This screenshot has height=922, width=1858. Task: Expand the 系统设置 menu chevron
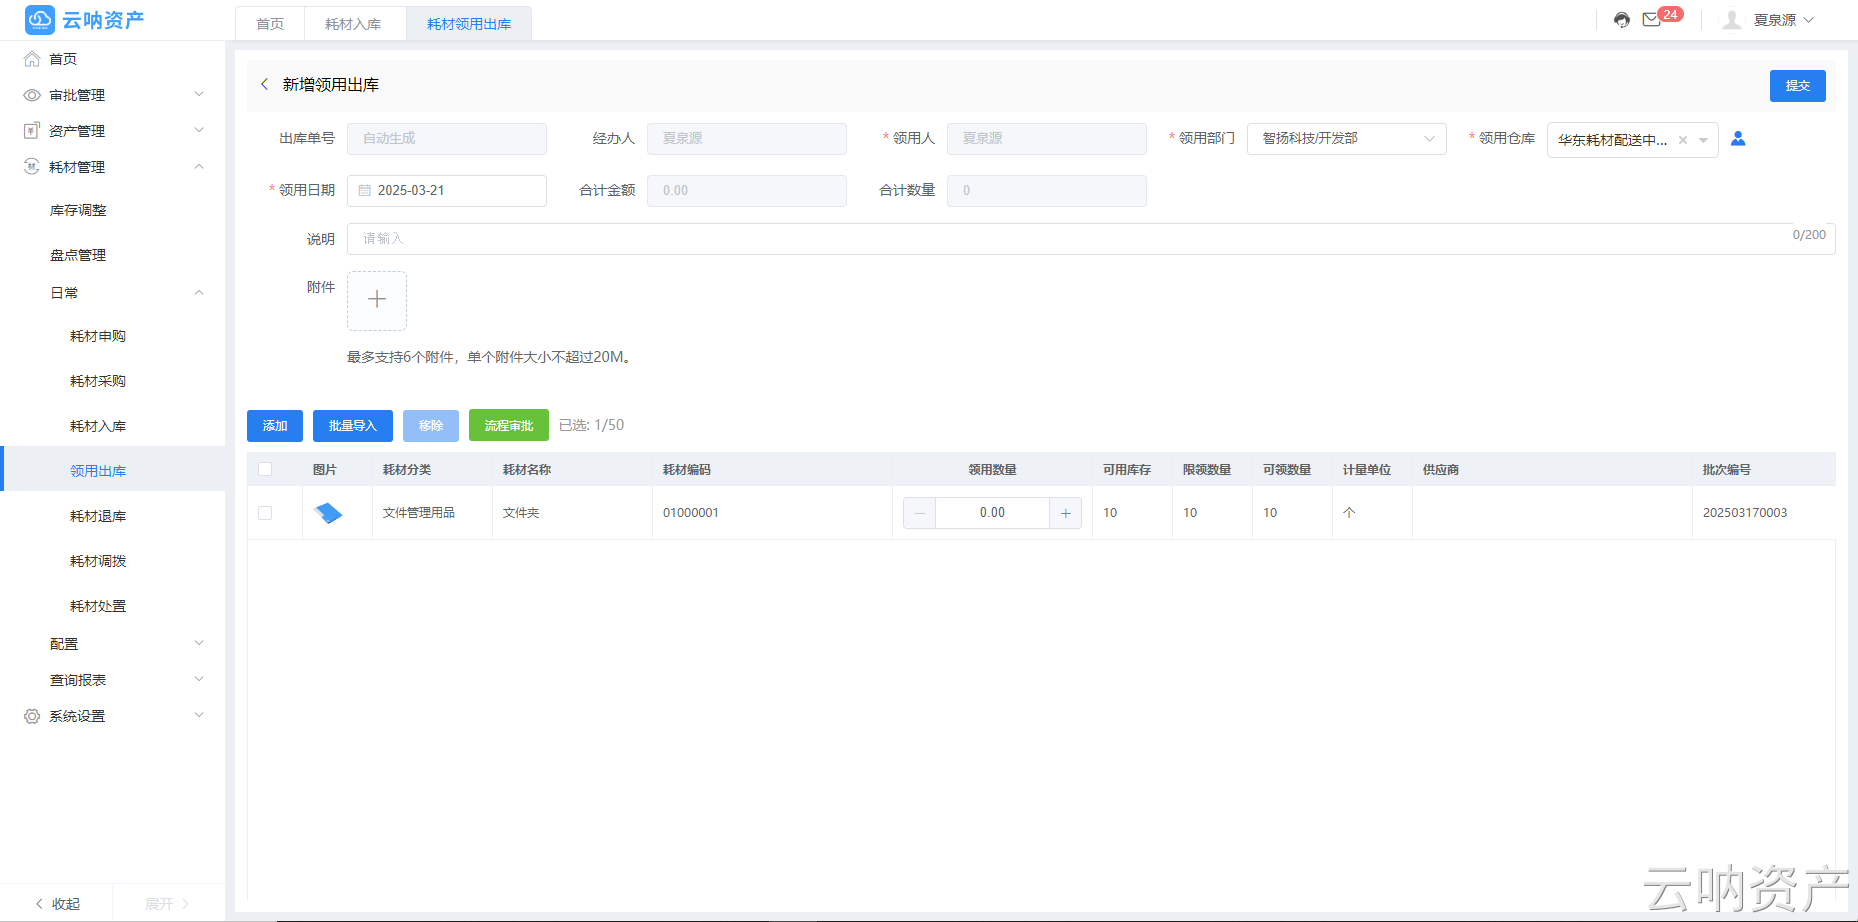(199, 715)
